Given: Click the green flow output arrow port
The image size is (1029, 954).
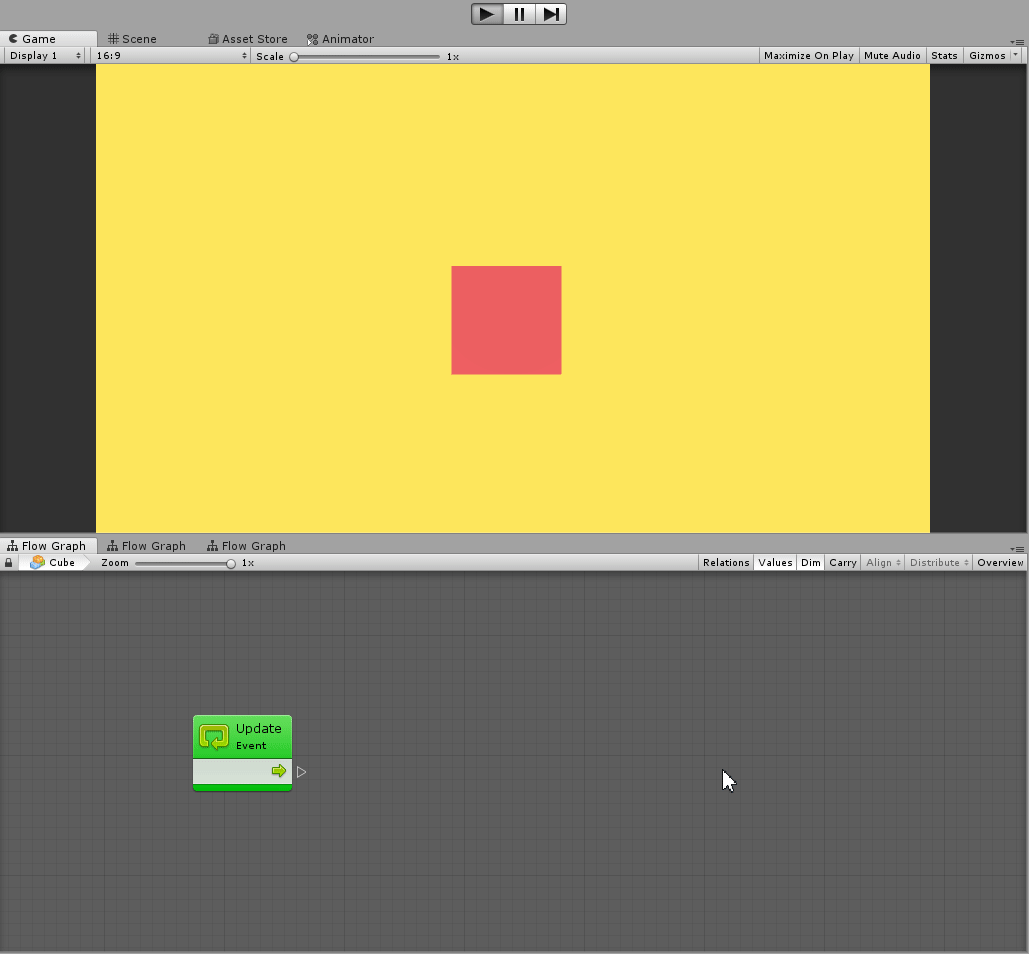Looking at the screenshot, I should pos(279,771).
